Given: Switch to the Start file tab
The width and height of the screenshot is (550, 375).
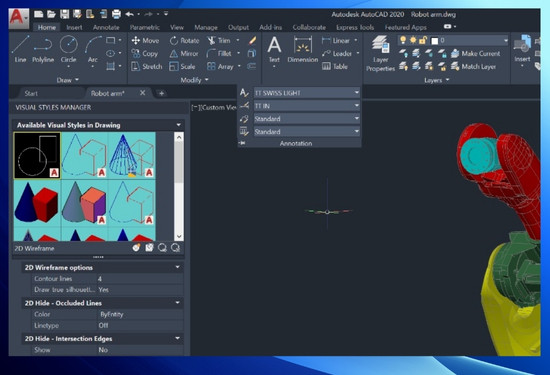Looking at the screenshot, I should coord(31,93).
